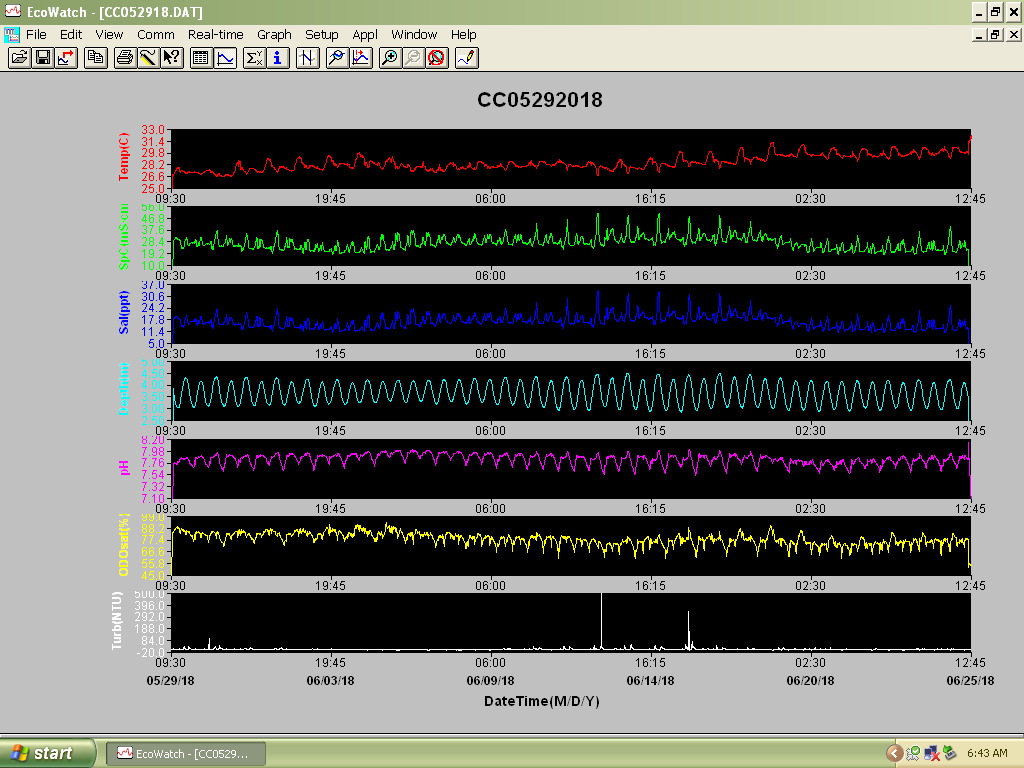Open the Real-time menu
1024x768 pixels.
216,35
